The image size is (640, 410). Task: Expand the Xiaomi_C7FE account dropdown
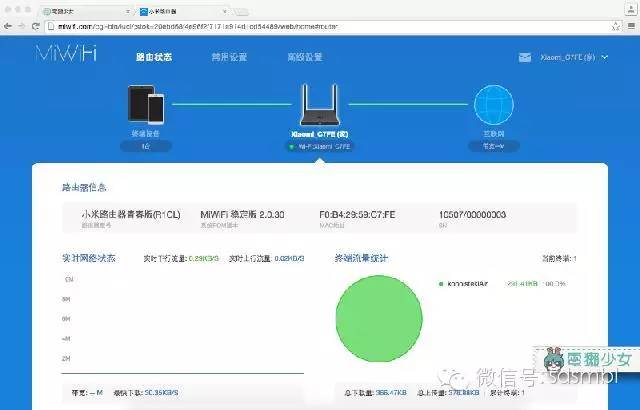click(573, 58)
